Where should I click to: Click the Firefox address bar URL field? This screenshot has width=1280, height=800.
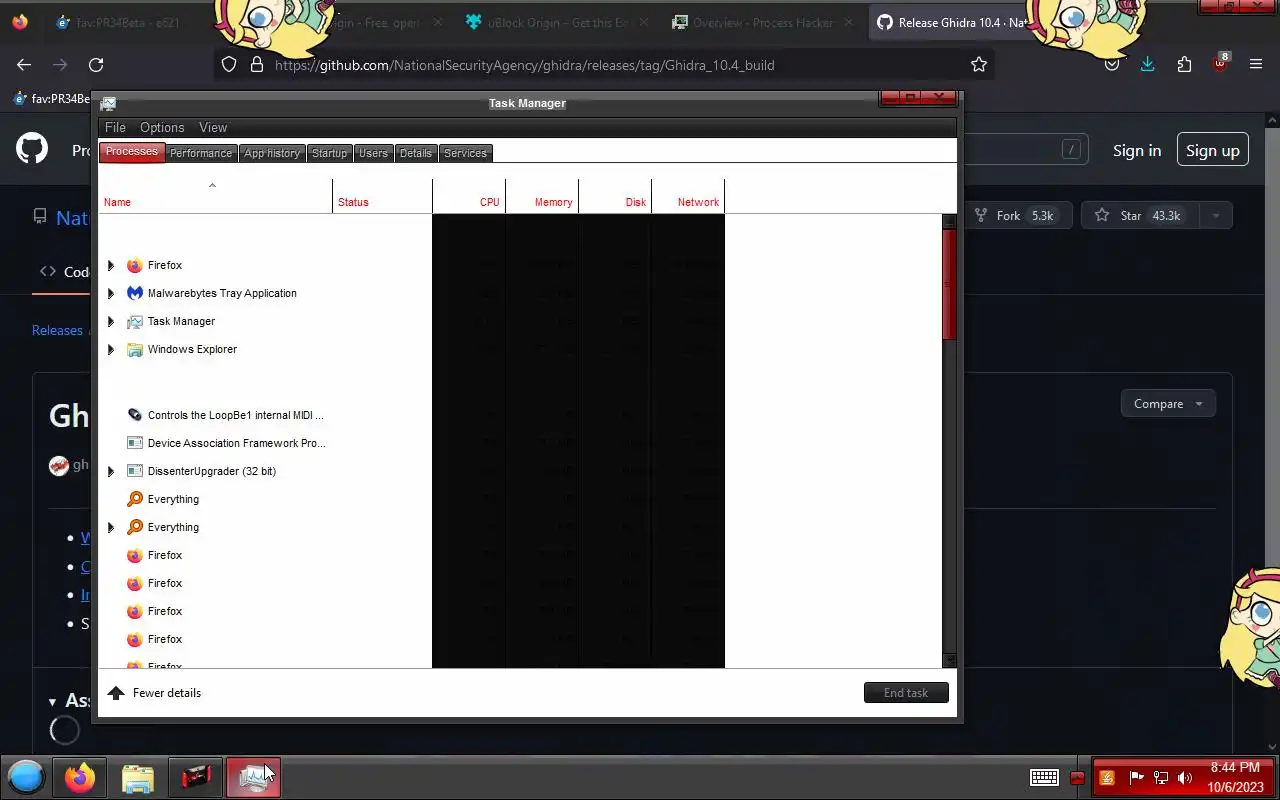click(604, 65)
